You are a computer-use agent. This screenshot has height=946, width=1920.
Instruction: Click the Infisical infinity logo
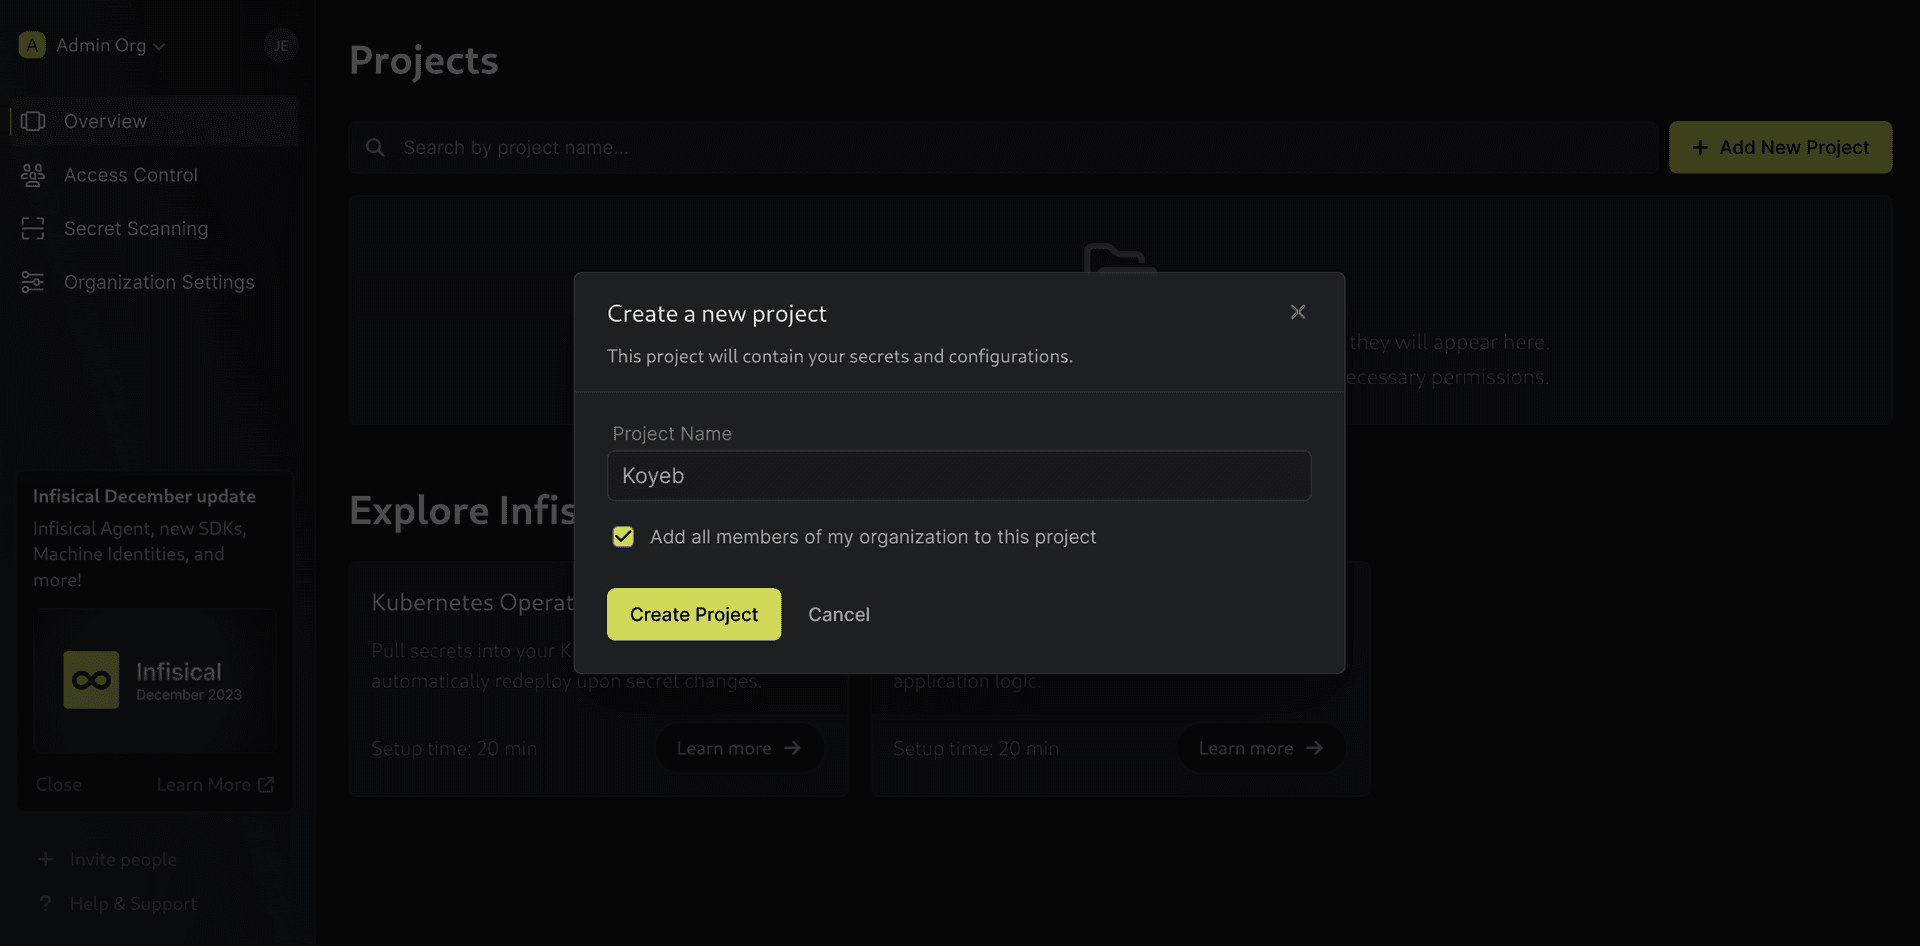click(91, 679)
